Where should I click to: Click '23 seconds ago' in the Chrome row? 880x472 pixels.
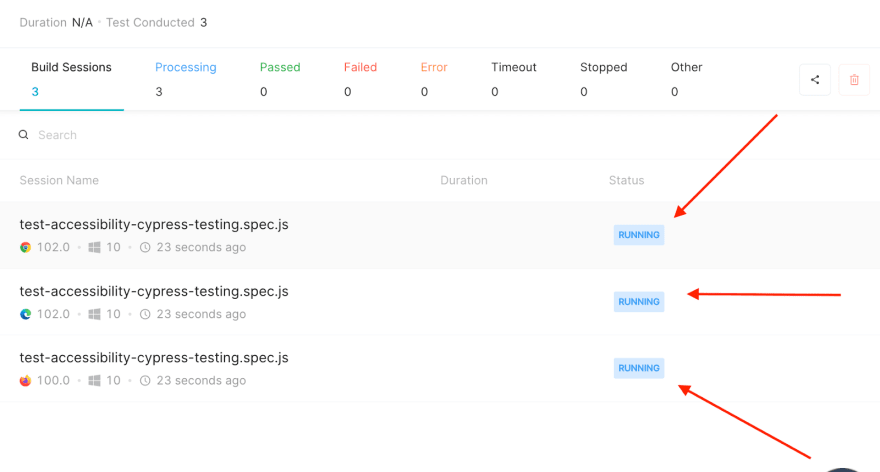click(x=201, y=248)
